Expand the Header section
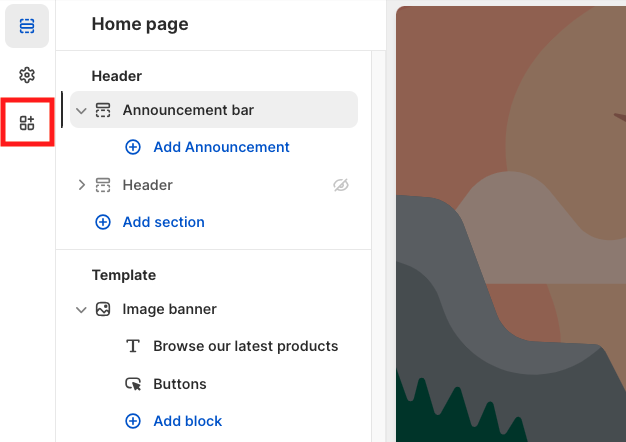The width and height of the screenshot is (626, 442). (x=82, y=185)
